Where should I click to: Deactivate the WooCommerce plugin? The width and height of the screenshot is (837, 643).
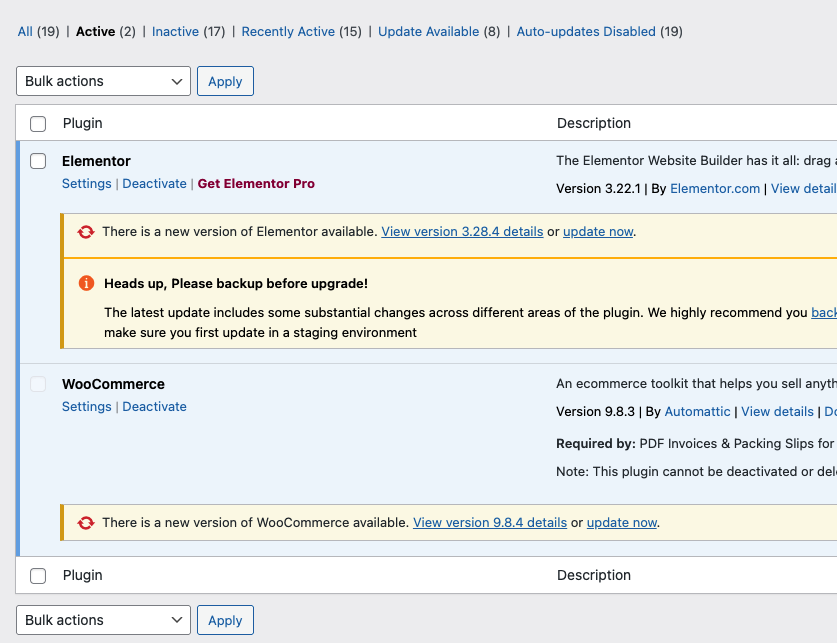pos(154,407)
